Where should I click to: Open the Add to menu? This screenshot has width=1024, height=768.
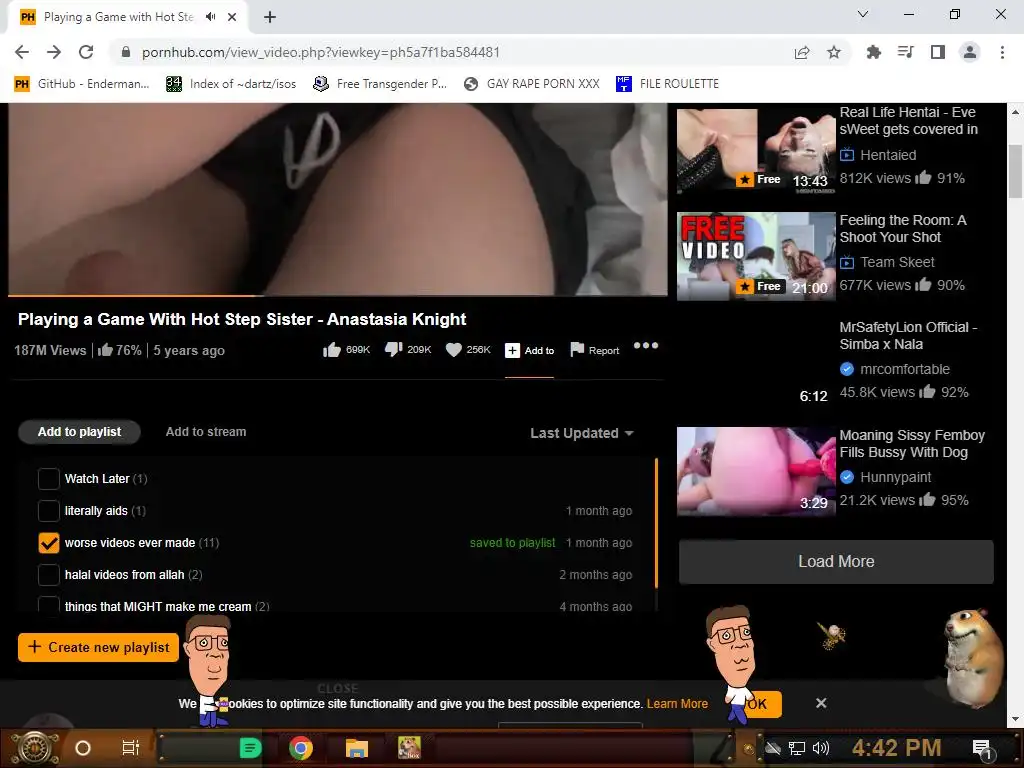coord(530,351)
